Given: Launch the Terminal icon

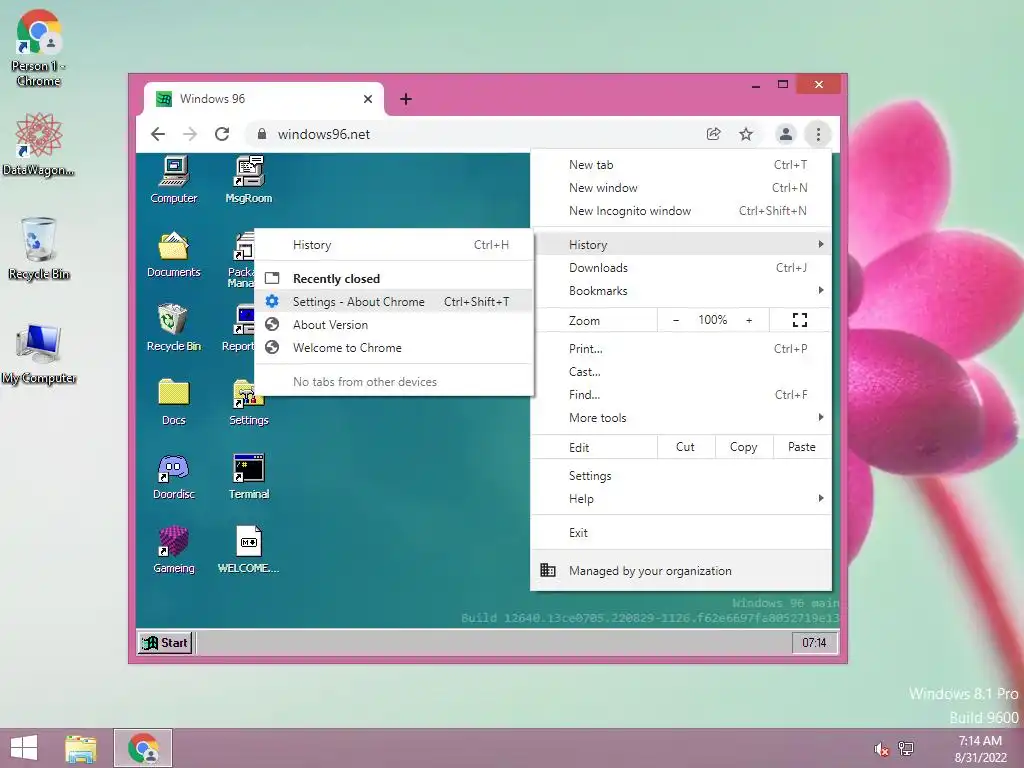Looking at the screenshot, I should [x=249, y=476].
